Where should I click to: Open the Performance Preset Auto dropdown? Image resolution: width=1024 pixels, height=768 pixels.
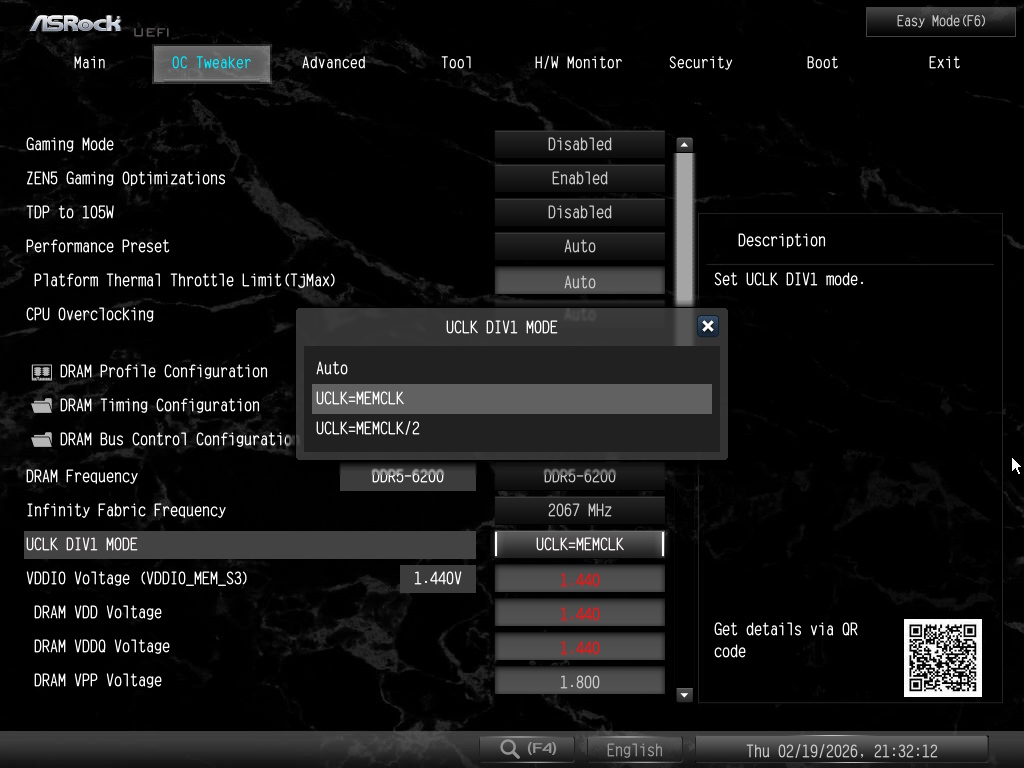tap(579, 246)
